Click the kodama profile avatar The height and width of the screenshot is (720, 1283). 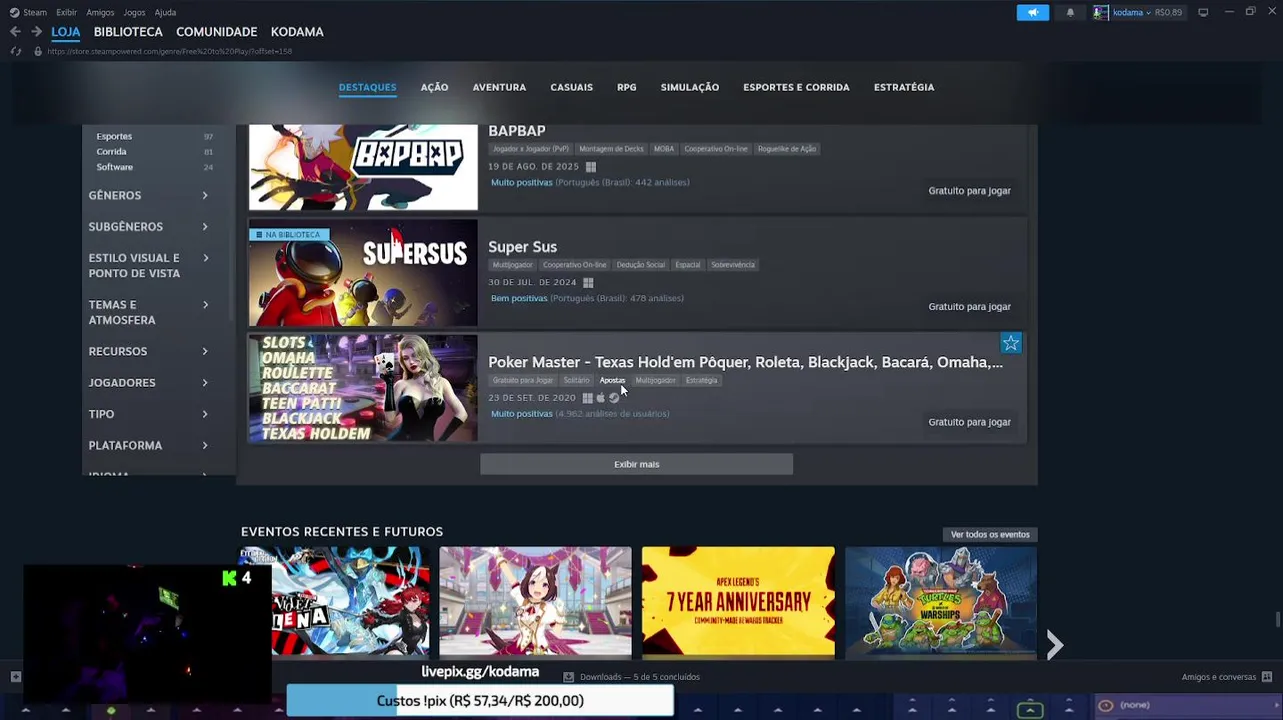[x=1101, y=12]
